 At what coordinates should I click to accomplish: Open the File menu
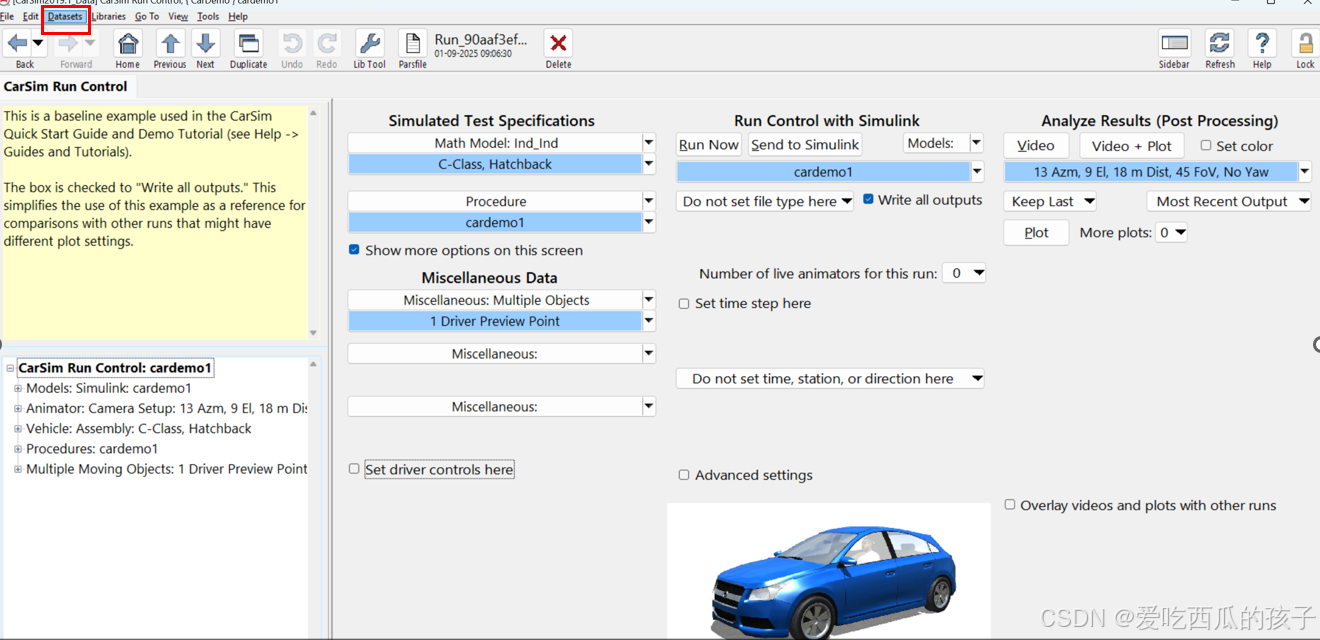tap(7, 16)
